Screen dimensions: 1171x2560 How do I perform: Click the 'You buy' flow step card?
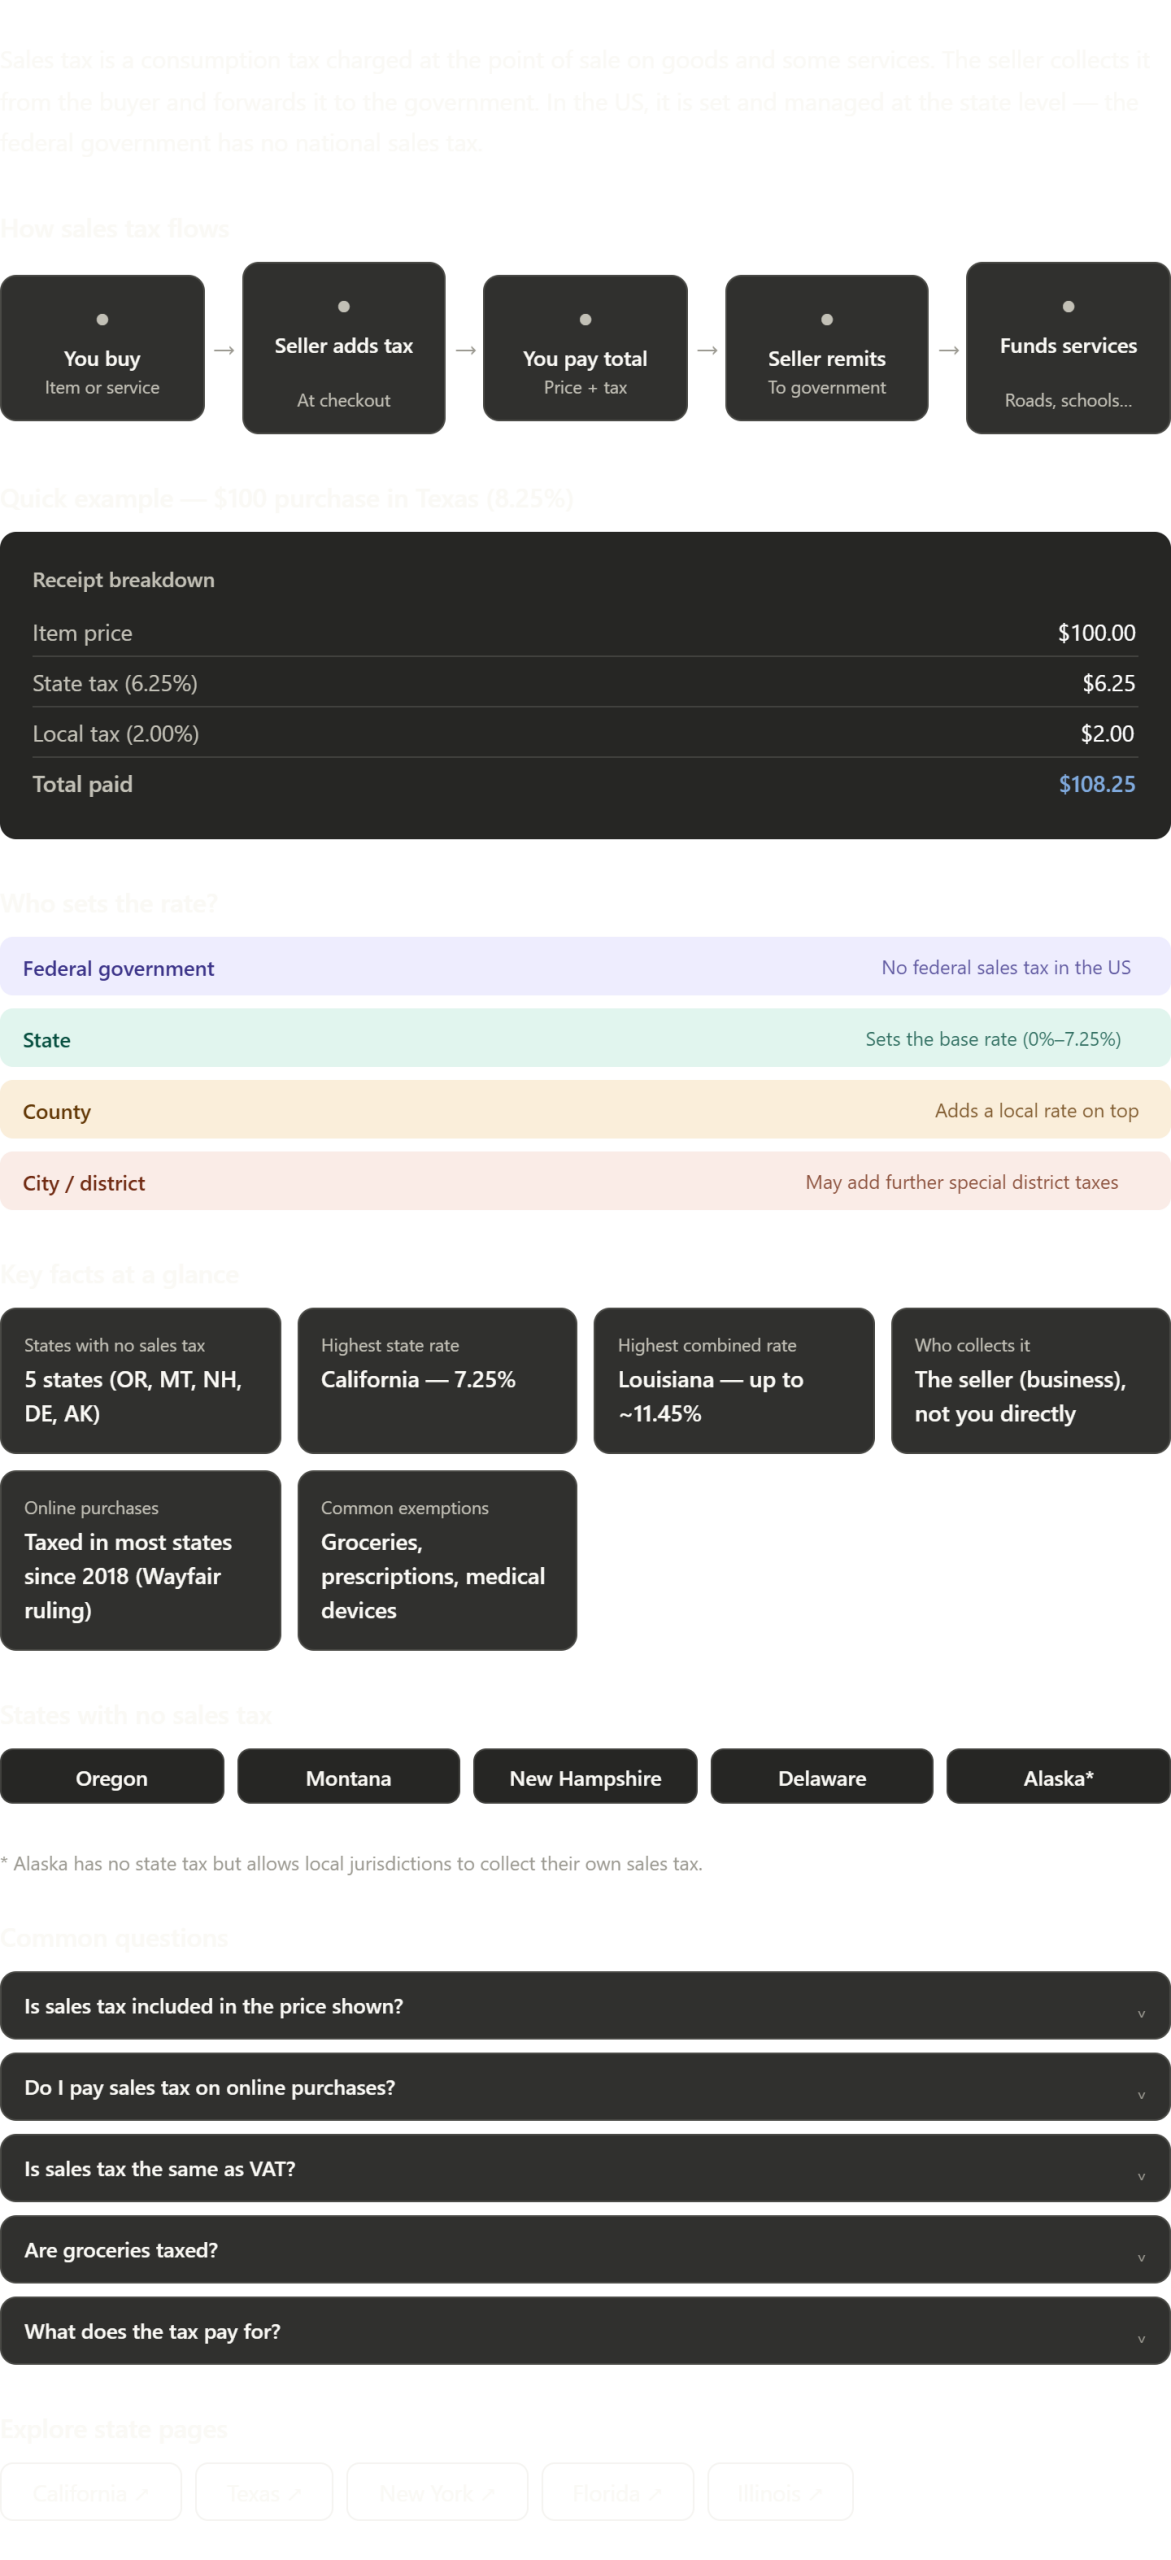(102, 348)
